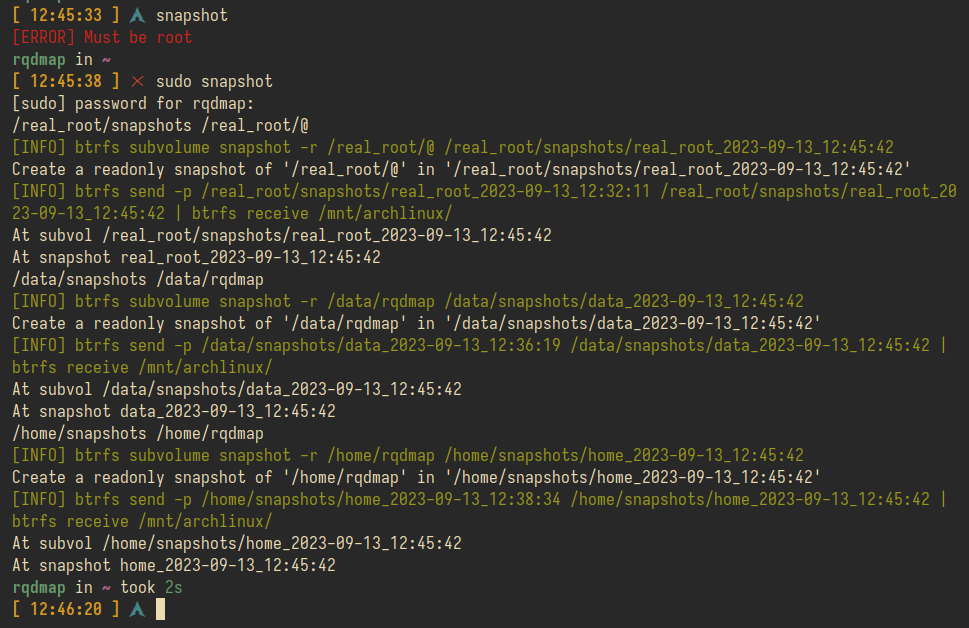Click the "Create a readonly snapshot of '/real_root/@'" line
This screenshot has width=969, height=628.
coord(461,169)
